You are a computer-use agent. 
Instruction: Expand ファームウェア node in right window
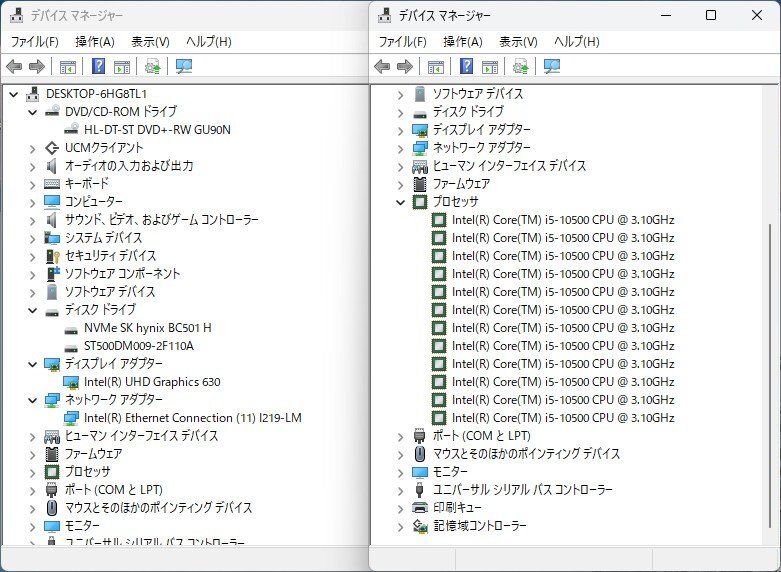pyautogui.click(x=400, y=184)
